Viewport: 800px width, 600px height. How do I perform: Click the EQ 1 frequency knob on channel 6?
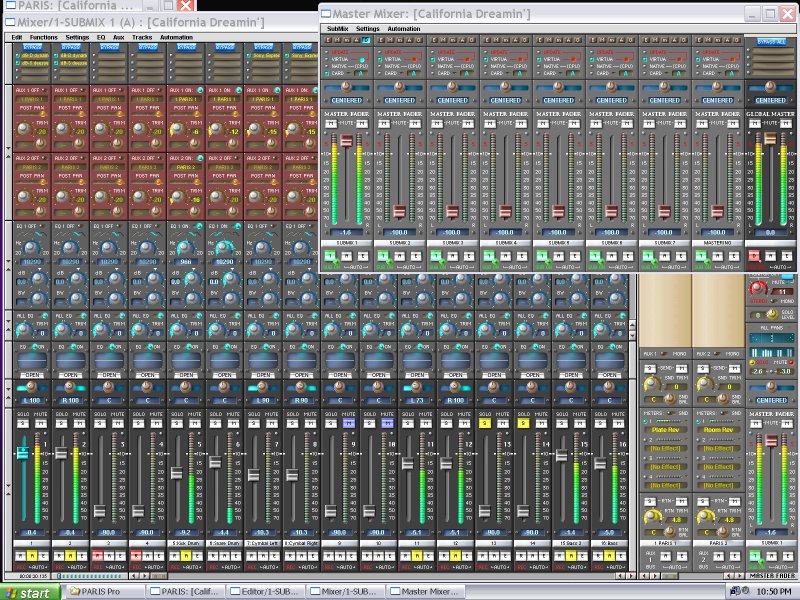(x=223, y=247)
